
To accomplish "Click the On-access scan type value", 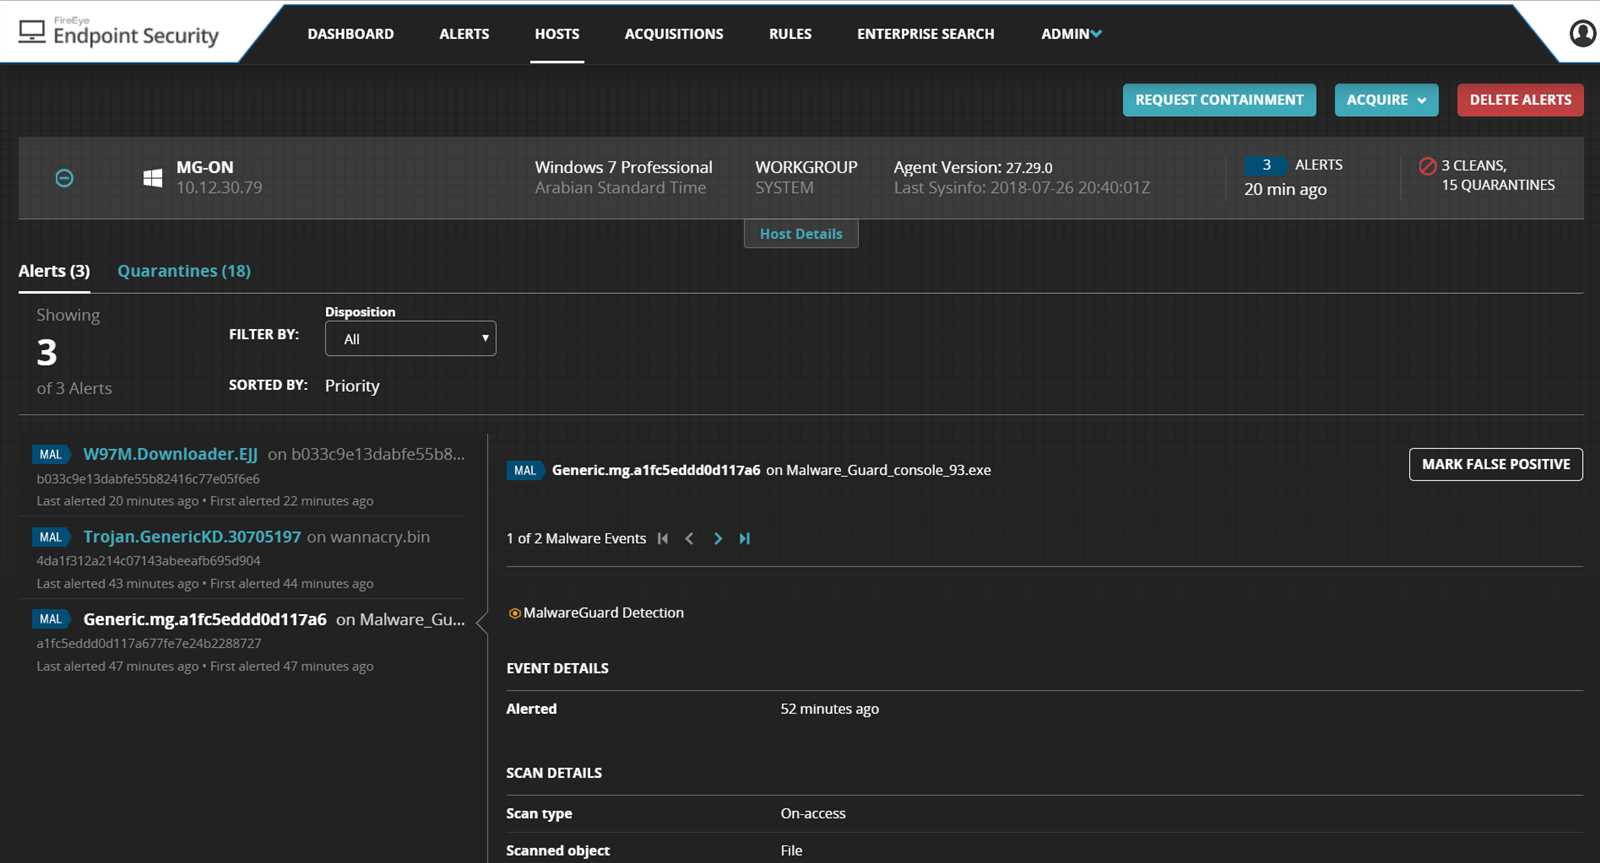I will [x=813, y=814].
